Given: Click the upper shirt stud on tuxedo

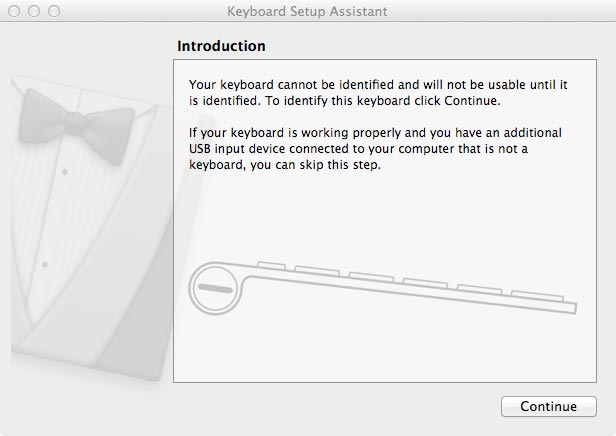Looking at the screenshot, I should 65,172.
